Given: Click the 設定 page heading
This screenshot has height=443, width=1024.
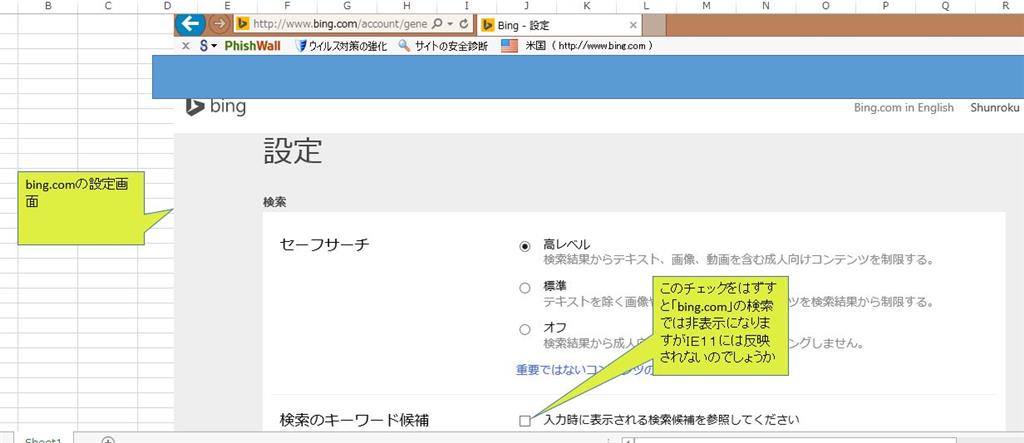Looking at the screenshot, I should coord(293,150).
